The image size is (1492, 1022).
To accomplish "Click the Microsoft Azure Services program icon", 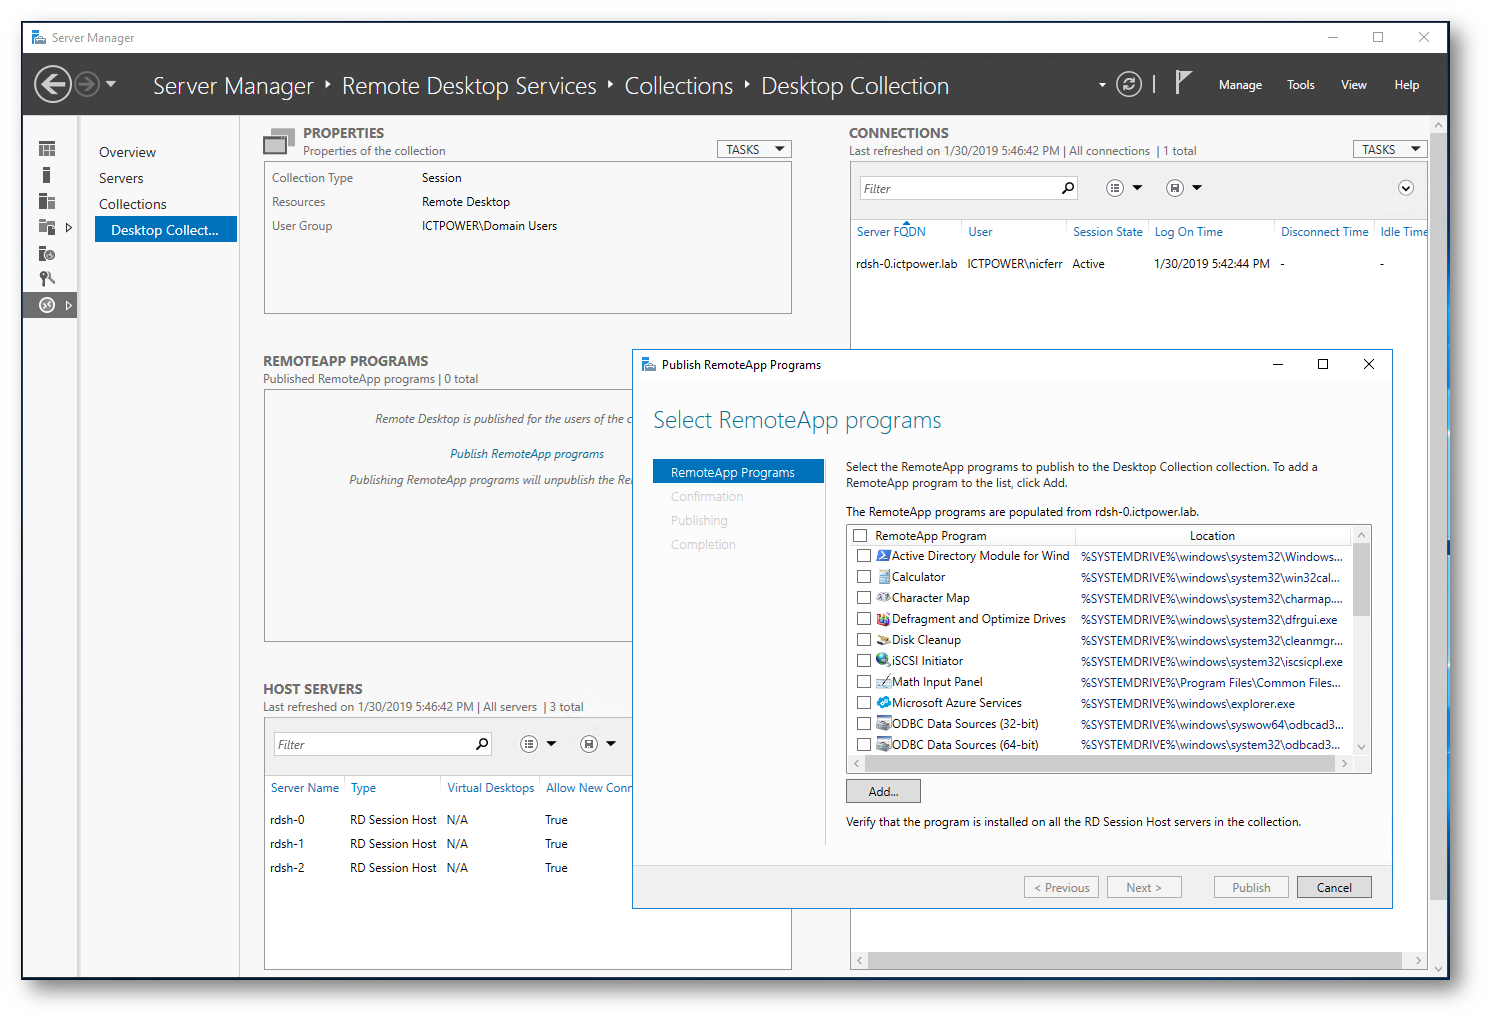I will pyautogui.click(x=884, y=703).
